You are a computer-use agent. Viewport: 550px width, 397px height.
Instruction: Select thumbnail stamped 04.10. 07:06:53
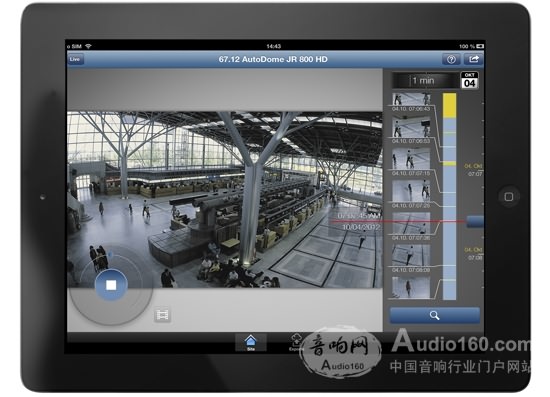[x=411, y=130]
